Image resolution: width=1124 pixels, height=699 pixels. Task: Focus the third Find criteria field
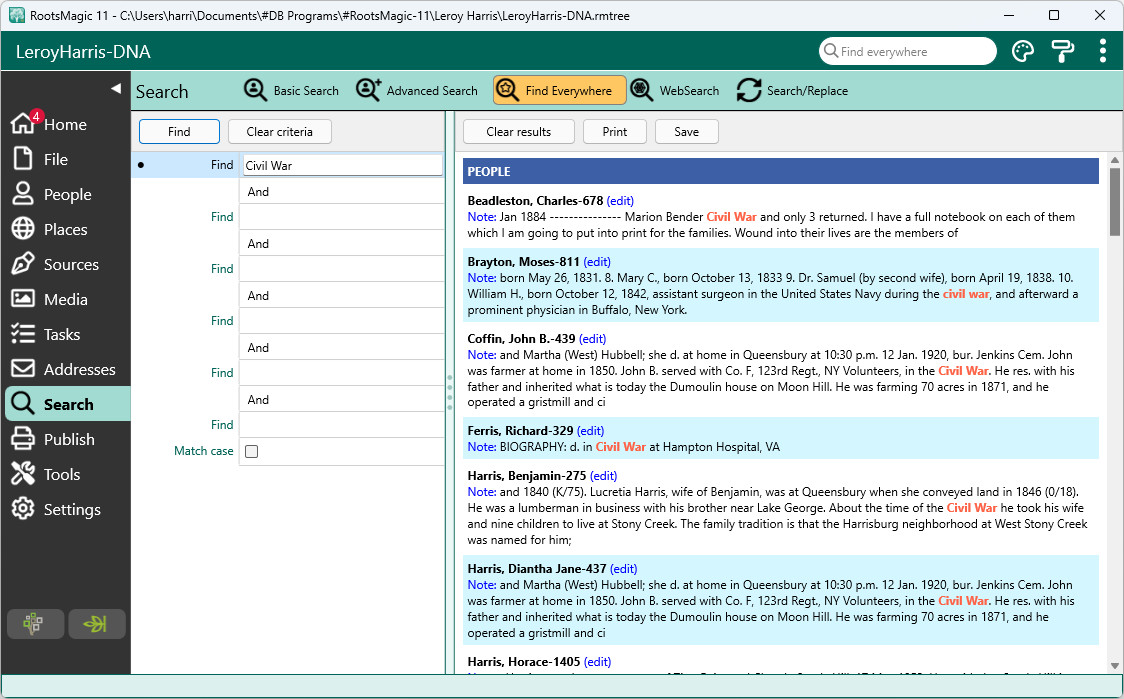pyautogui.click(x=341, y=269)
